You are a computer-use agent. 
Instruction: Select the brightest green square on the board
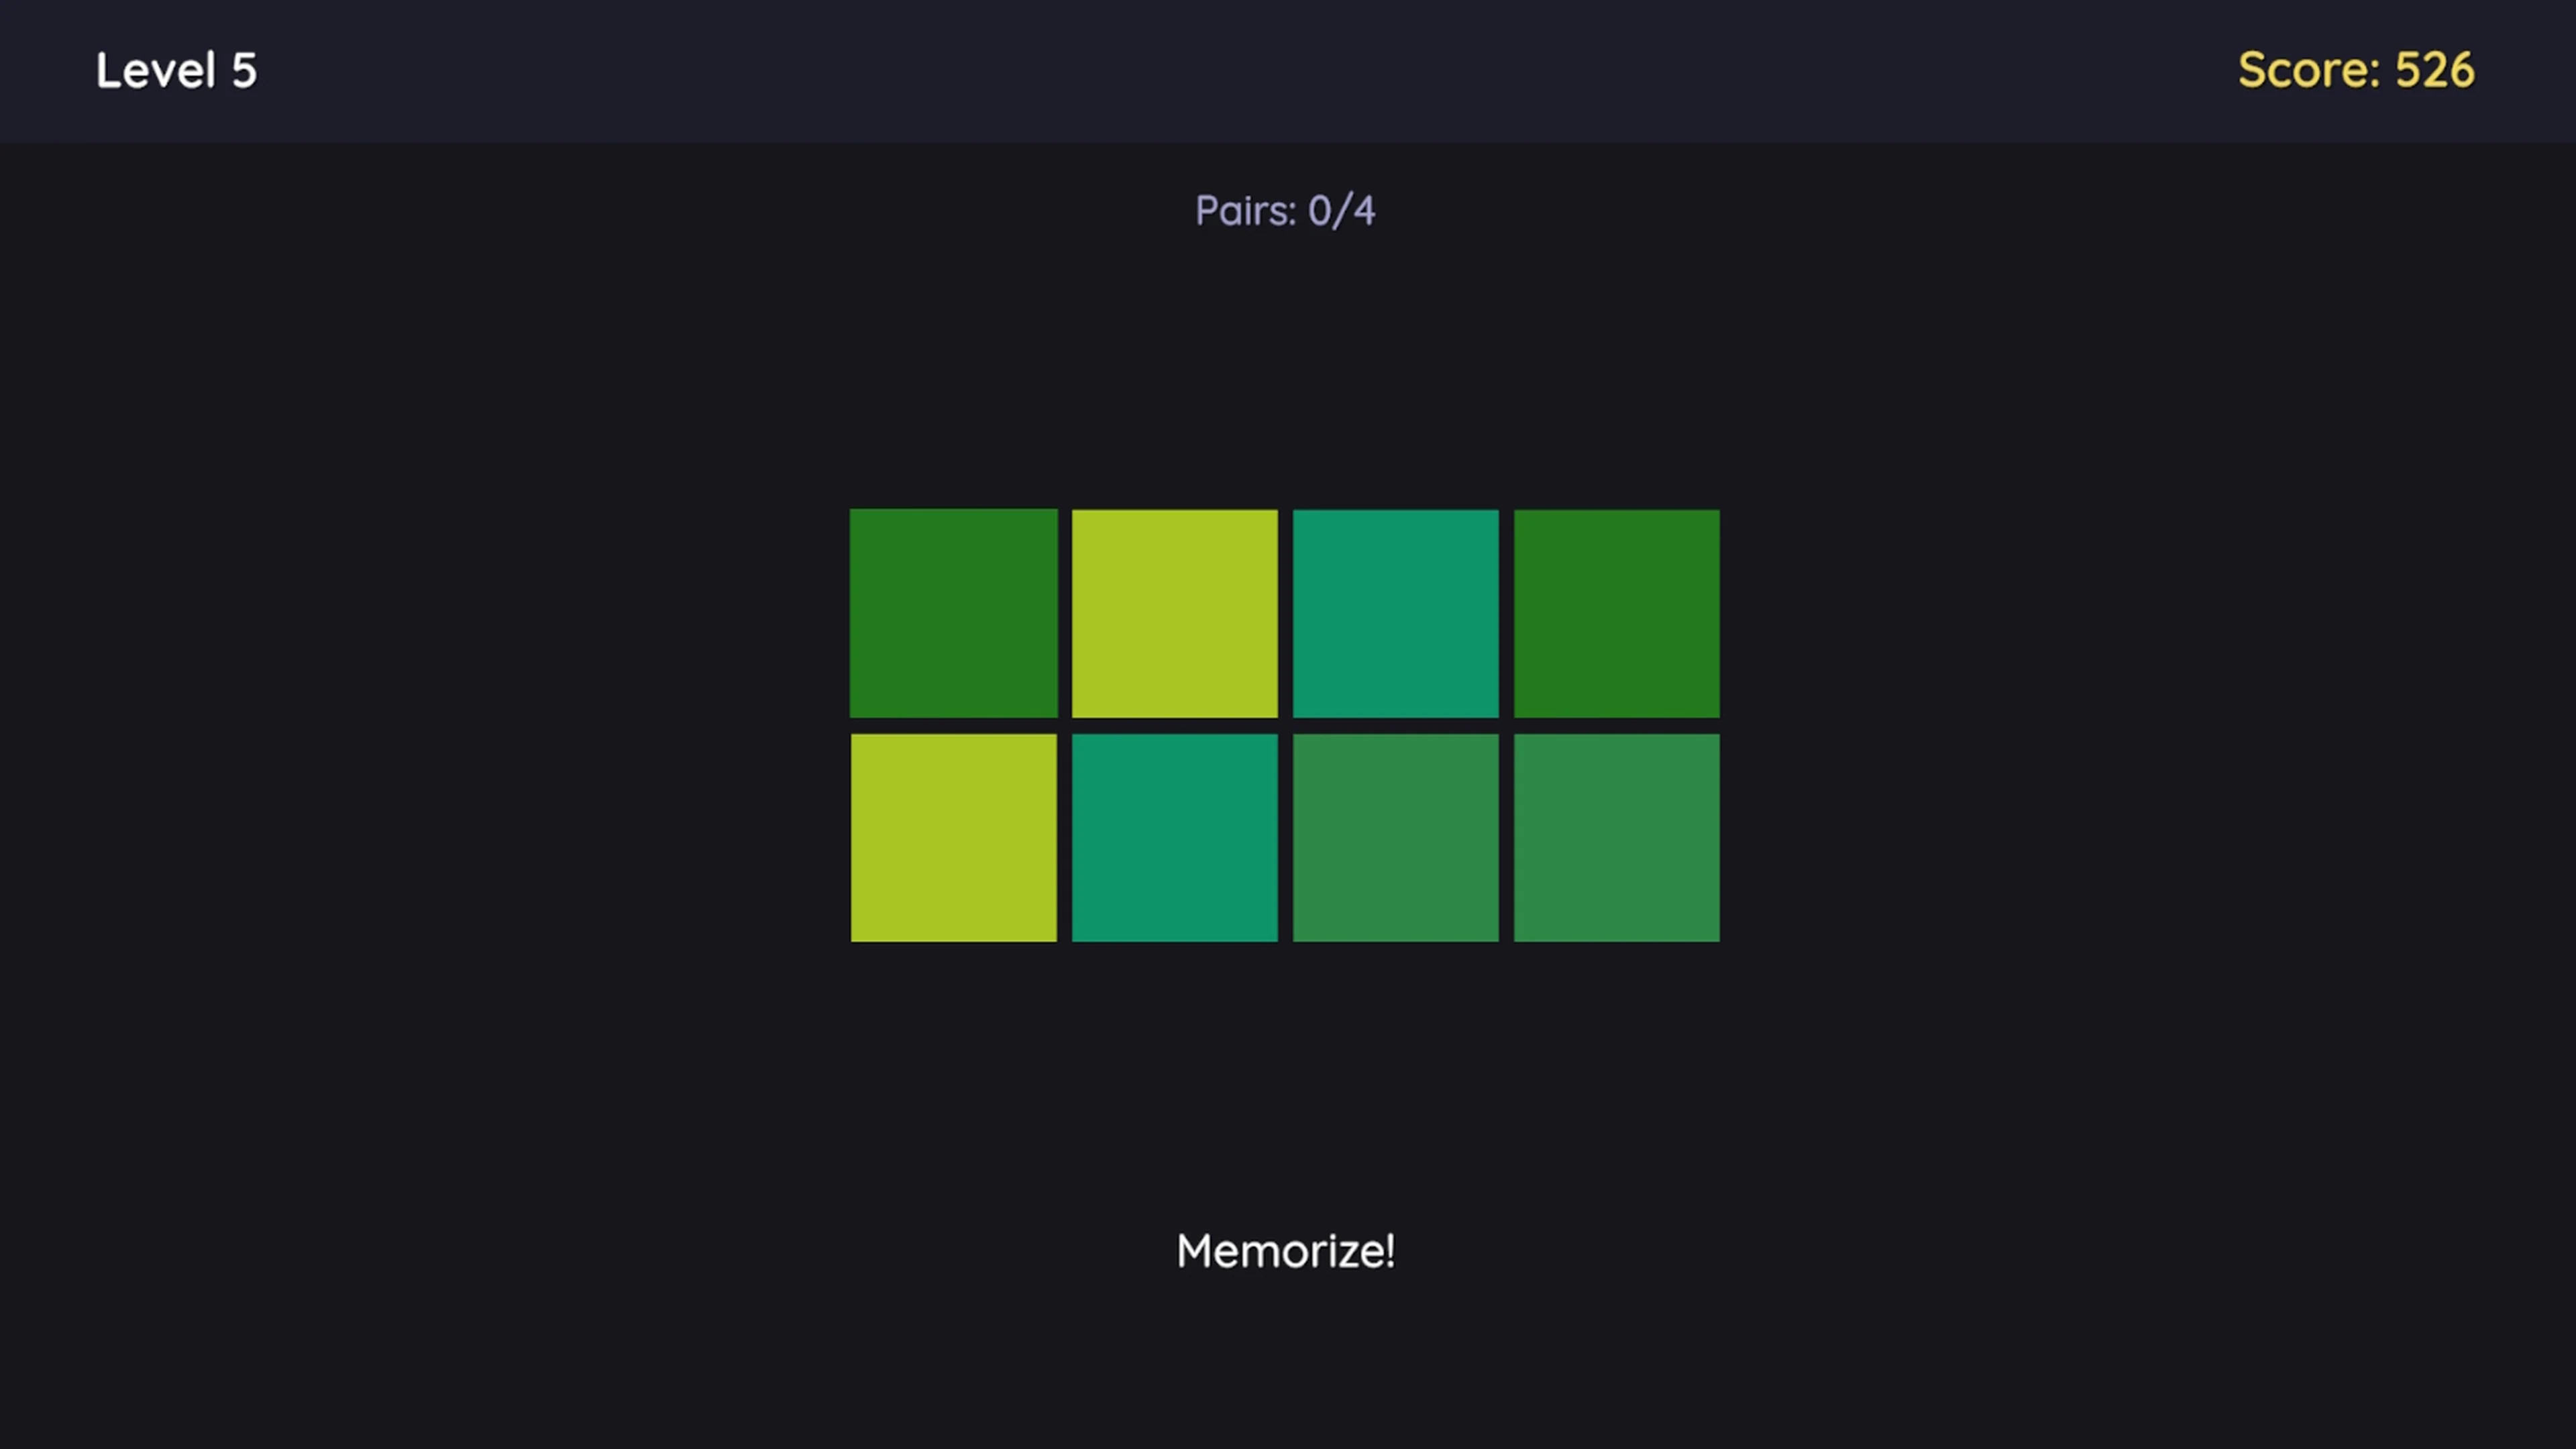pos(1174,613)
